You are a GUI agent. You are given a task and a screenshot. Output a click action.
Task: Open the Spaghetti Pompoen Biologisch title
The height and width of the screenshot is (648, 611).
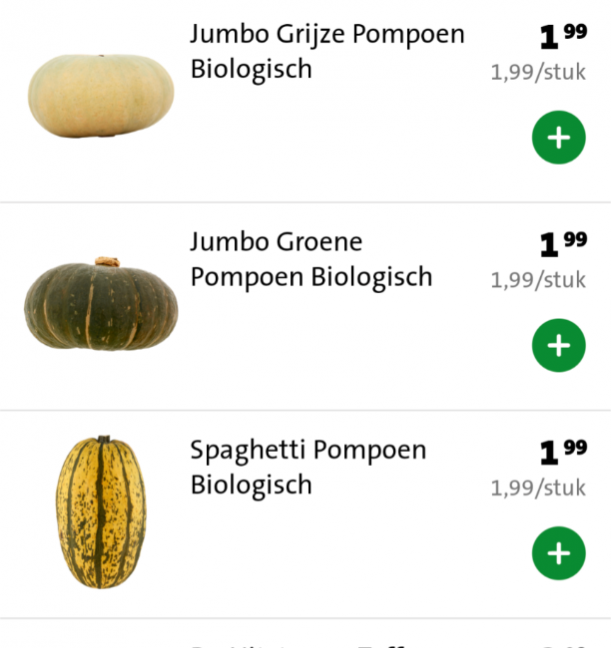coord(308,467)
